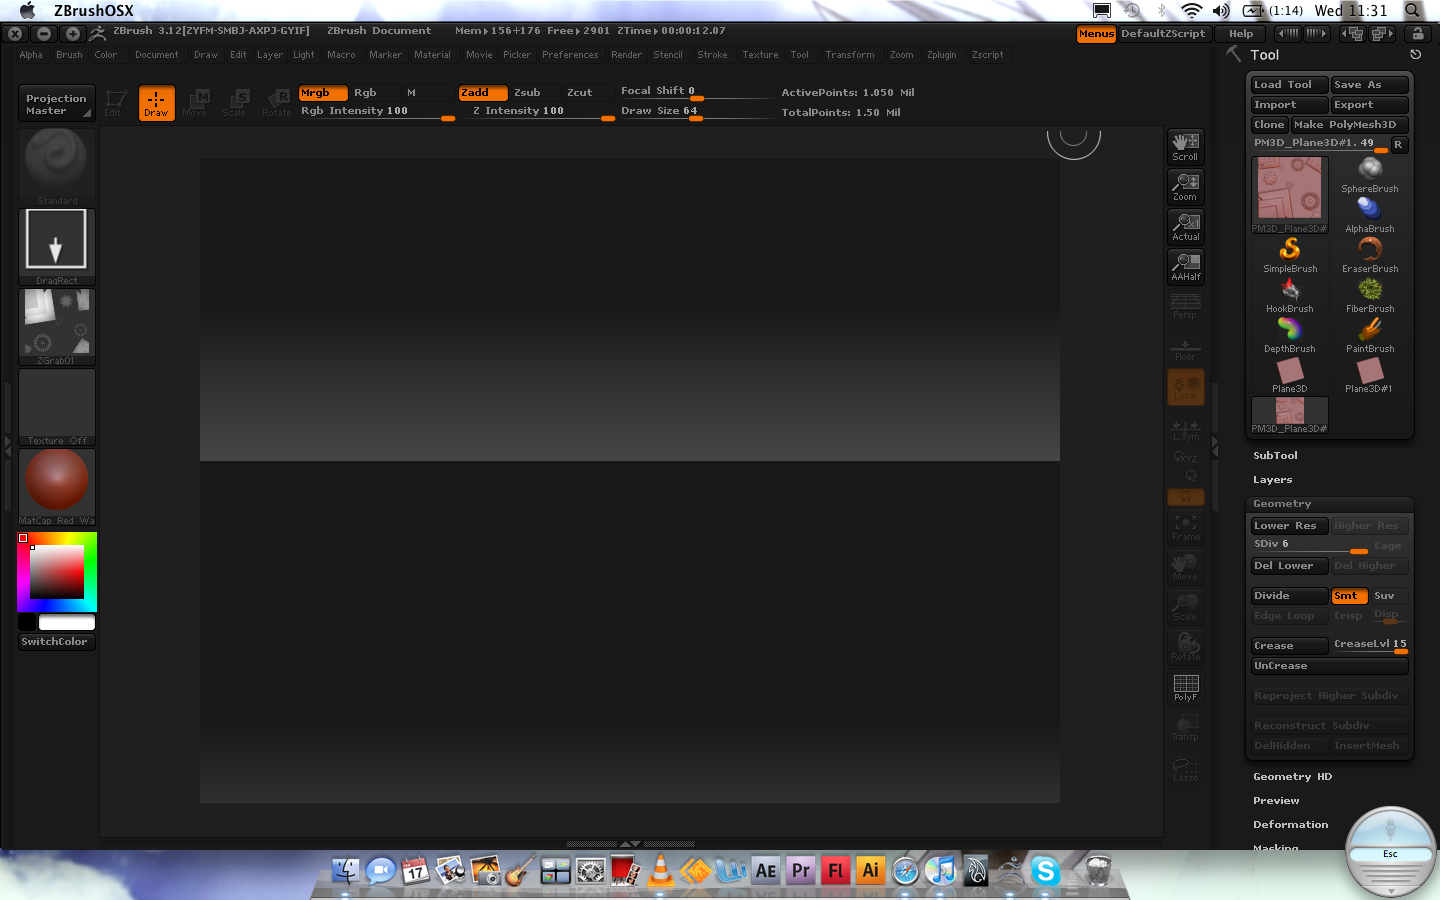
Task: Toggle Zadd mode
Action: (483, 93)
